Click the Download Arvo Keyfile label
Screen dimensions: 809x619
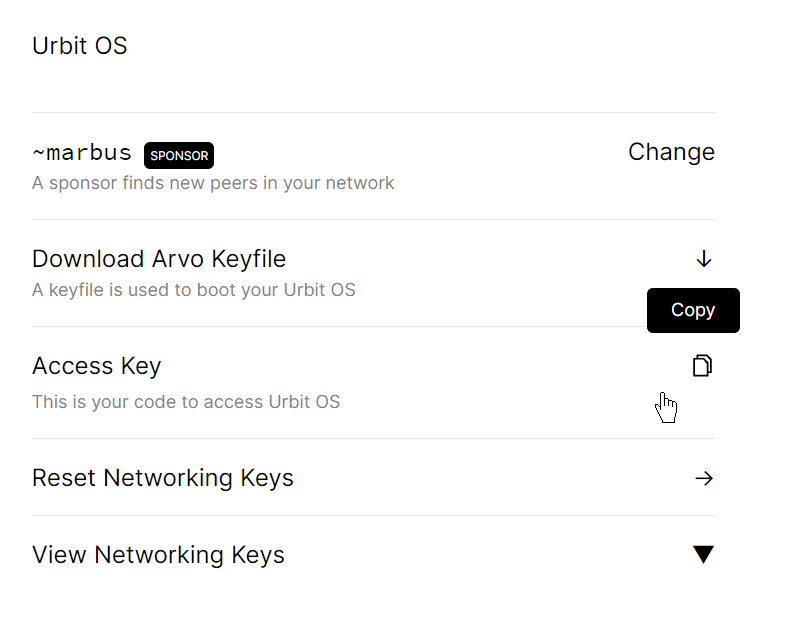coord(159,259)
